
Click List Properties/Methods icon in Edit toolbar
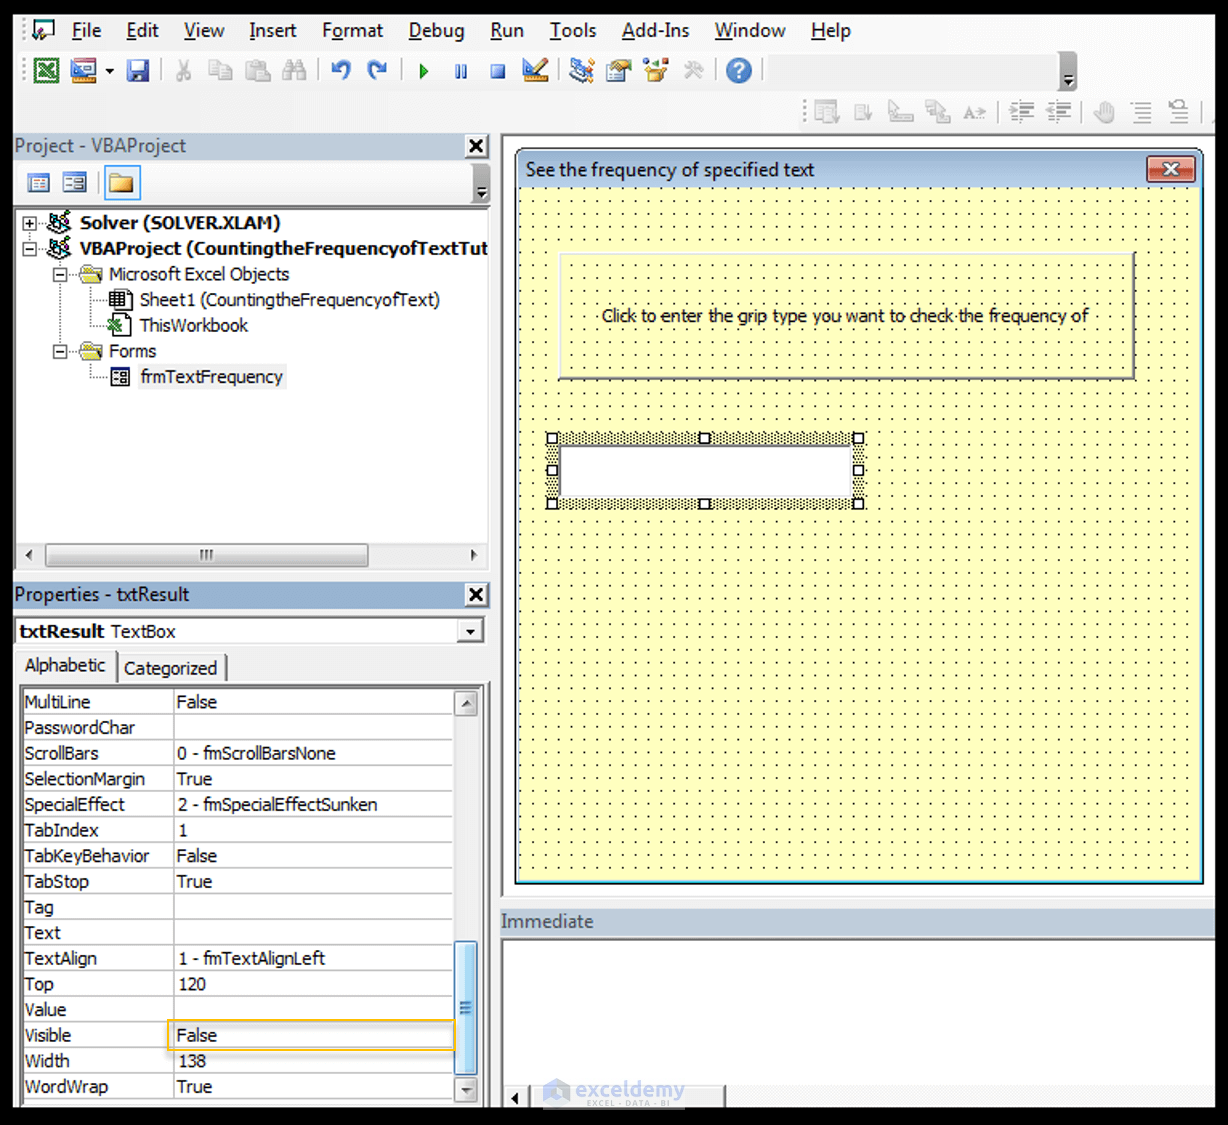826,112
